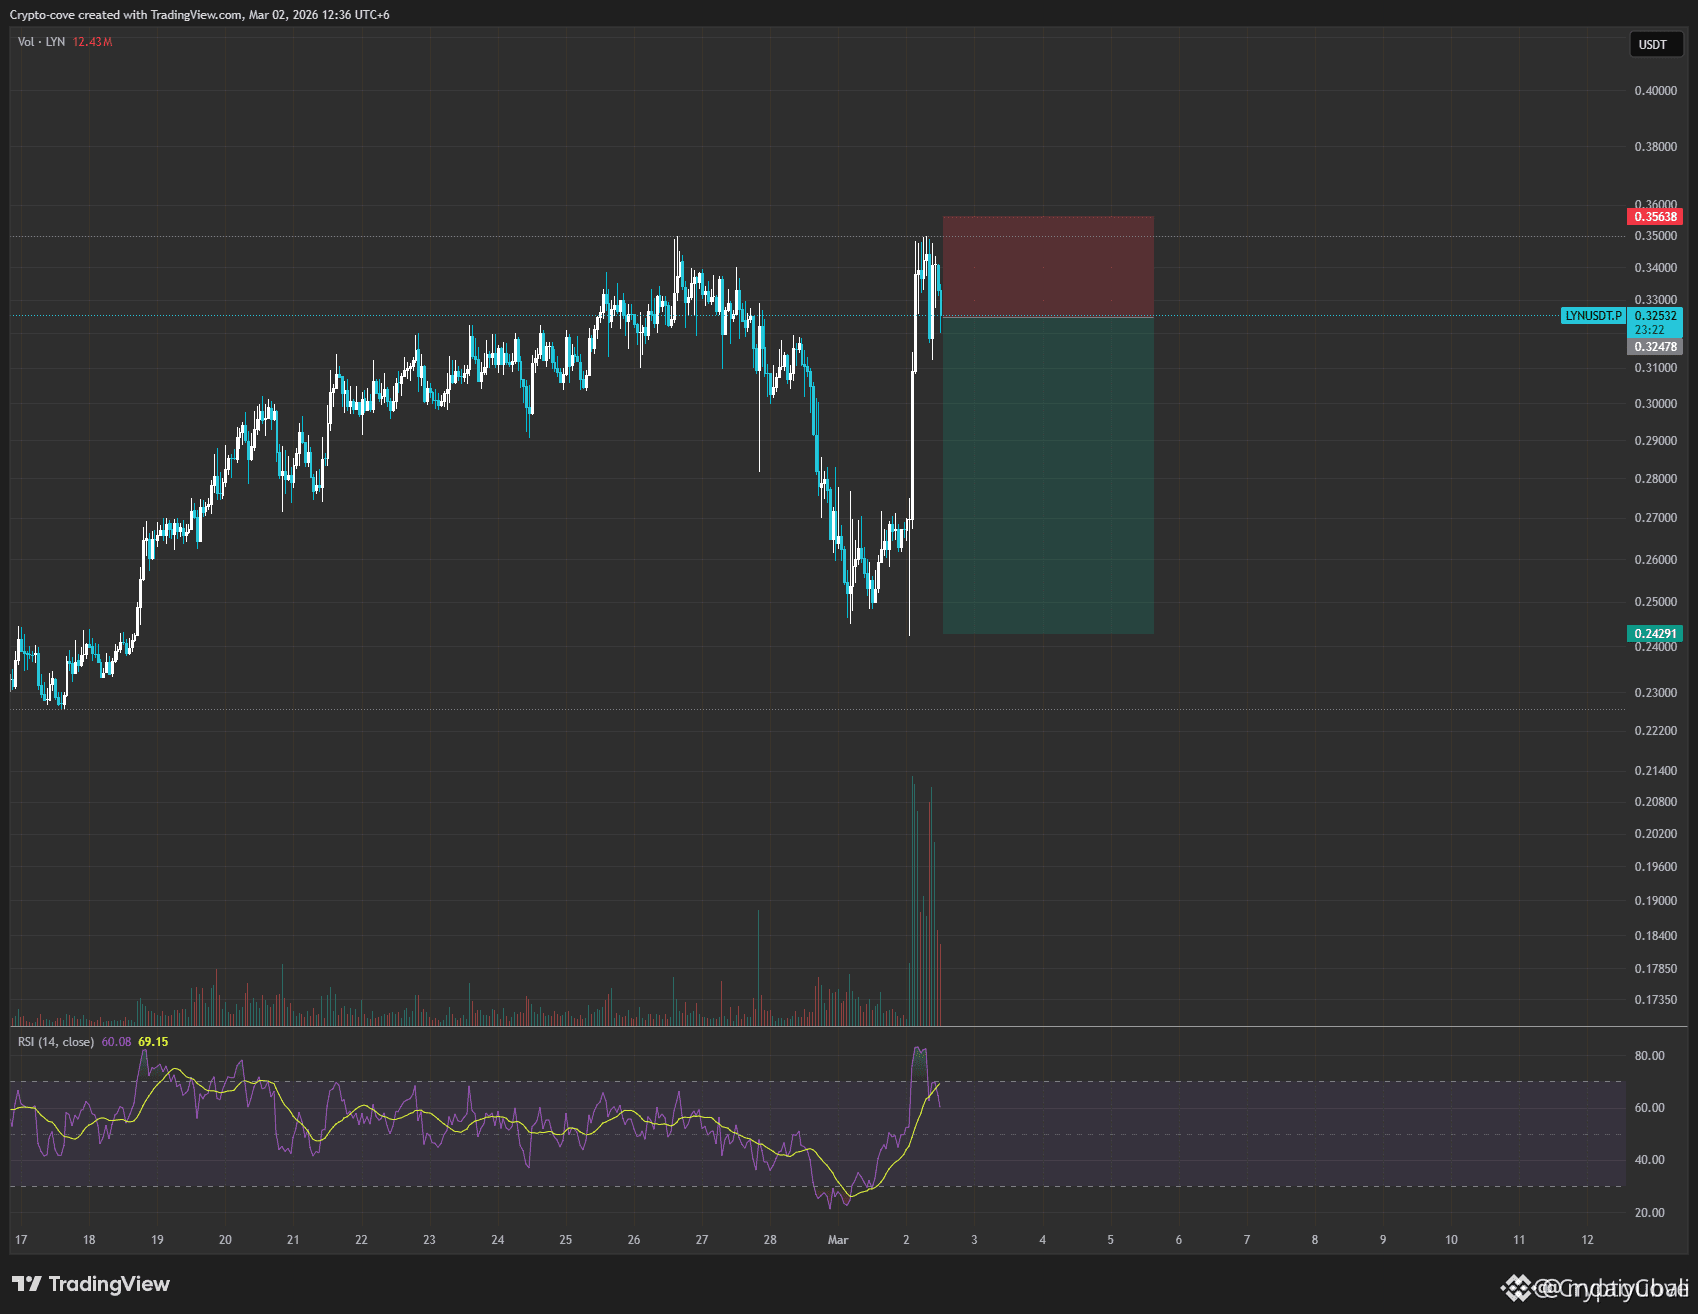Image resolution: width=1698 pixels, height=1314 pixels.
Task: Click the Mar label on time axis
Action: pos(838,1240)
